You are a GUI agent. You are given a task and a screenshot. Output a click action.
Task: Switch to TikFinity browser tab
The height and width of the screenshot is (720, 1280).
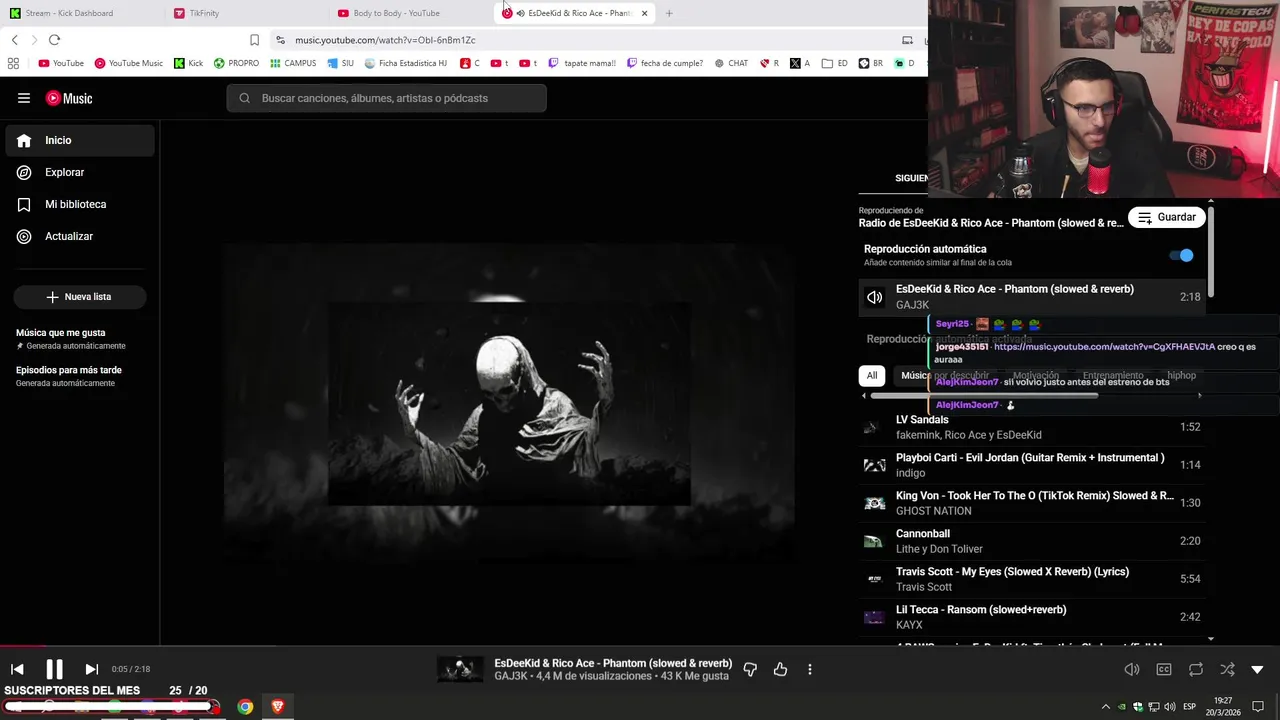point(246,13)
